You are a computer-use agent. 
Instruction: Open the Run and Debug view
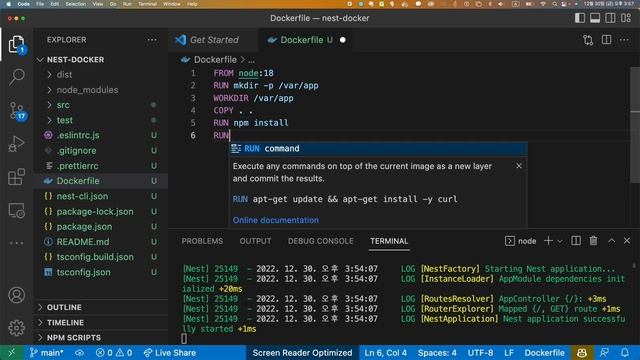(16, 144)
